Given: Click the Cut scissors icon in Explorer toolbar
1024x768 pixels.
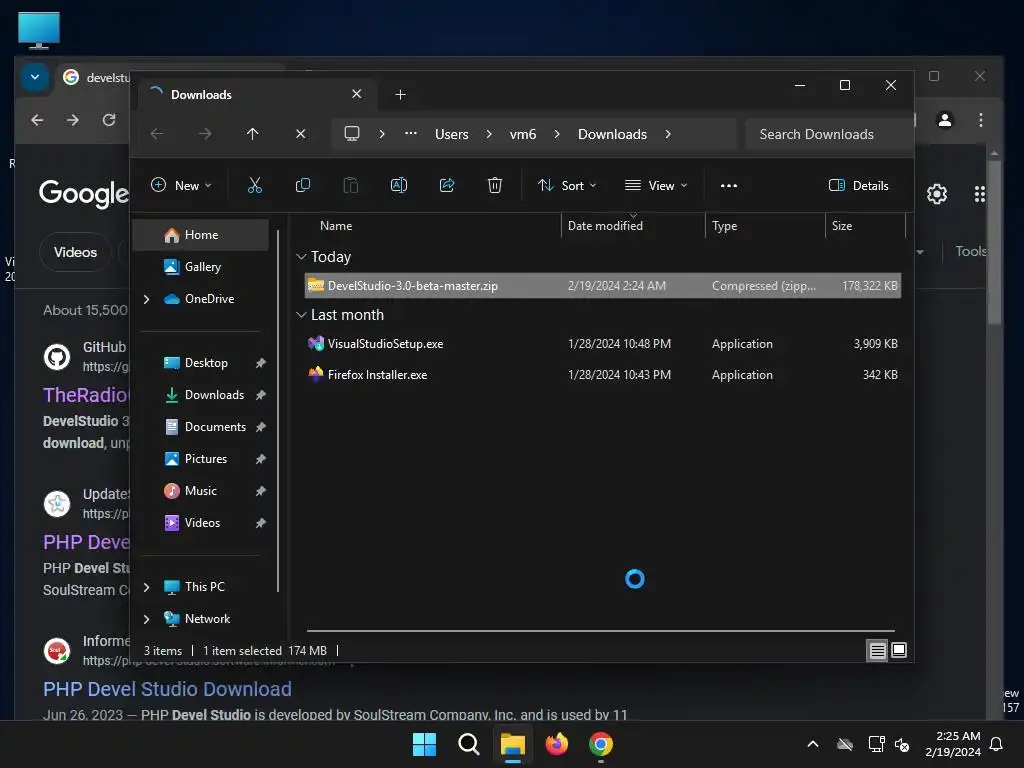Looking at the screenshot, I should [x=255, y=185].
